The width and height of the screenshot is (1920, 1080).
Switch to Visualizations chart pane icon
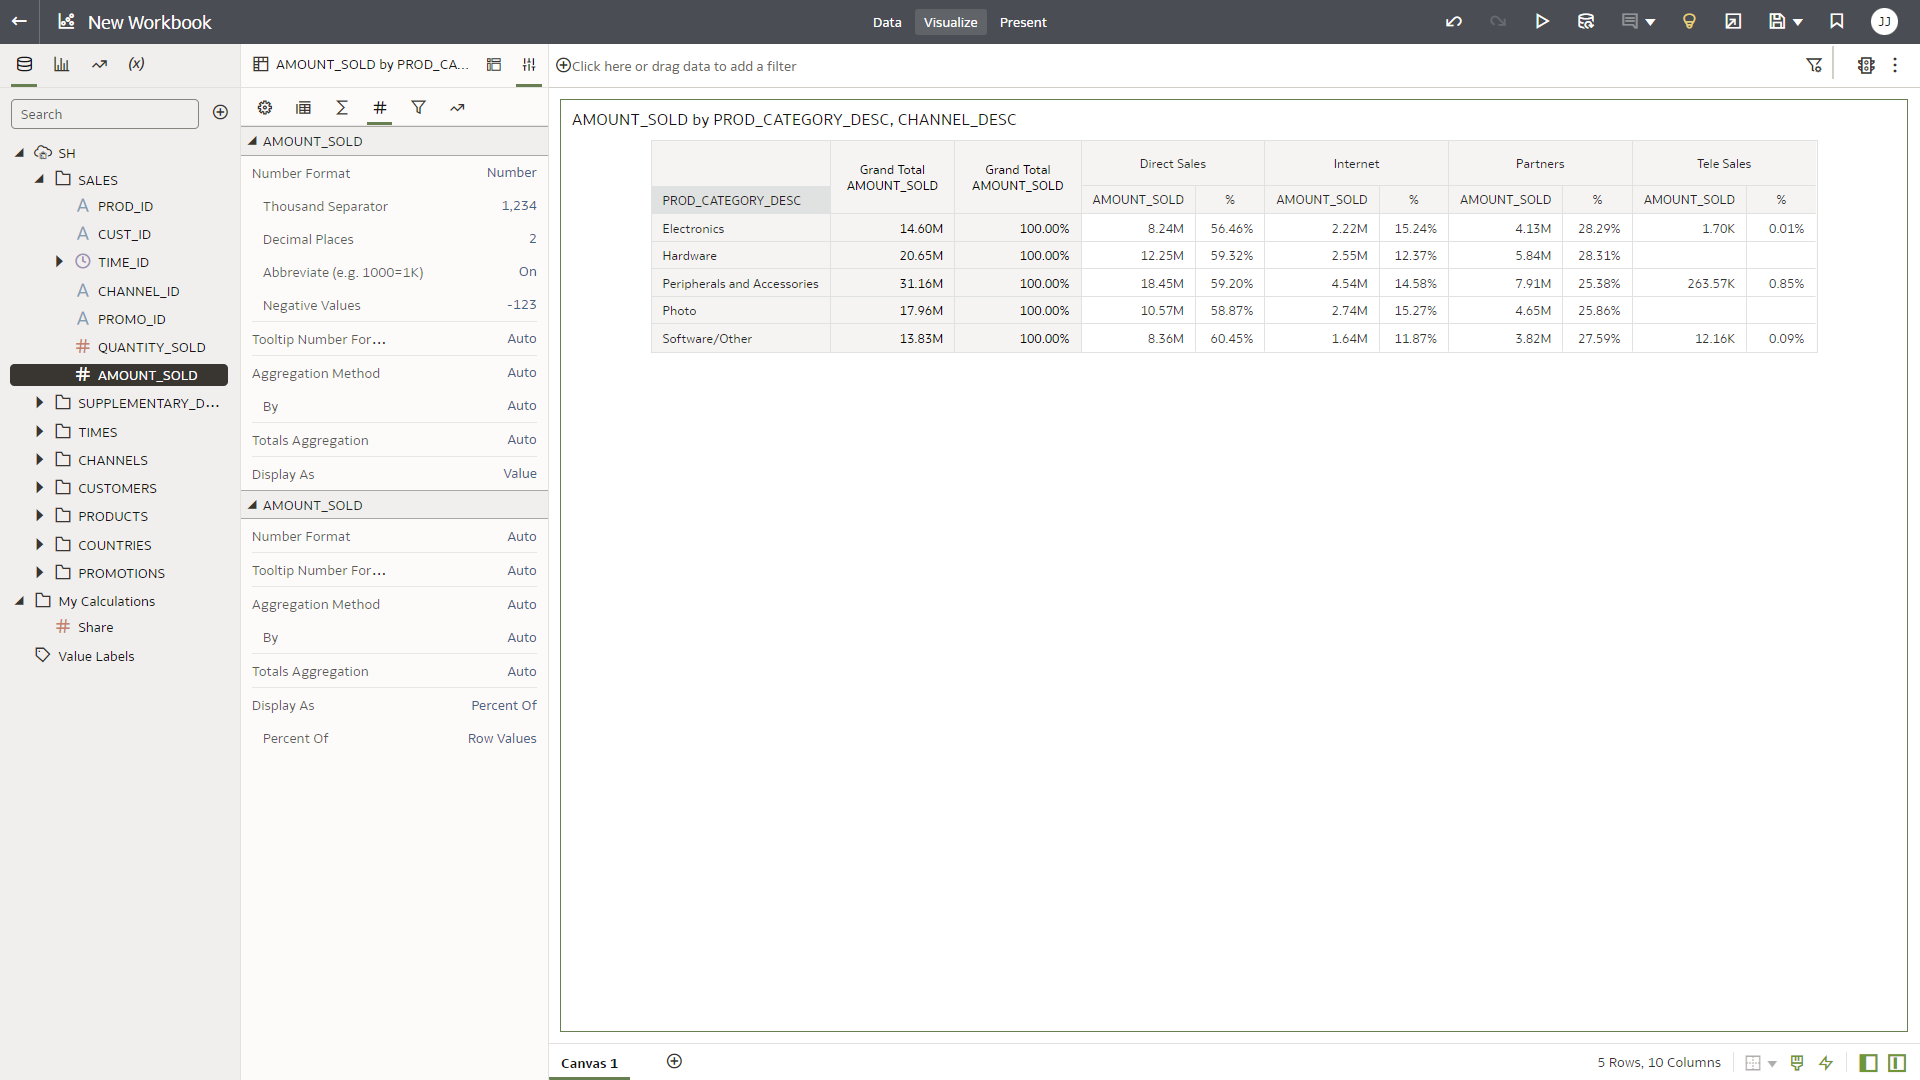pos(62,64)
